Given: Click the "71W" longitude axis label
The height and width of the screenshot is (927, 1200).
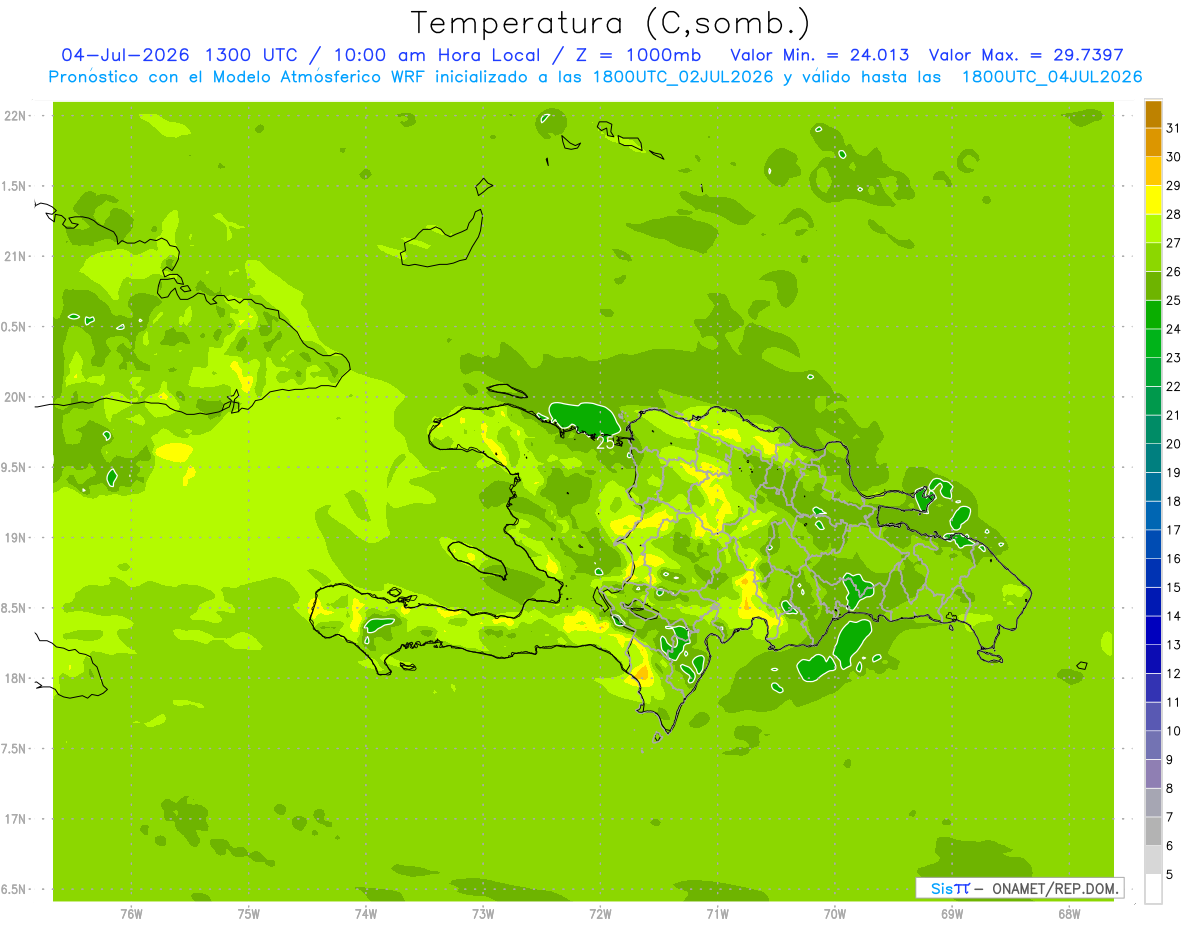Looking at the screenshot, I should (717, 912).
